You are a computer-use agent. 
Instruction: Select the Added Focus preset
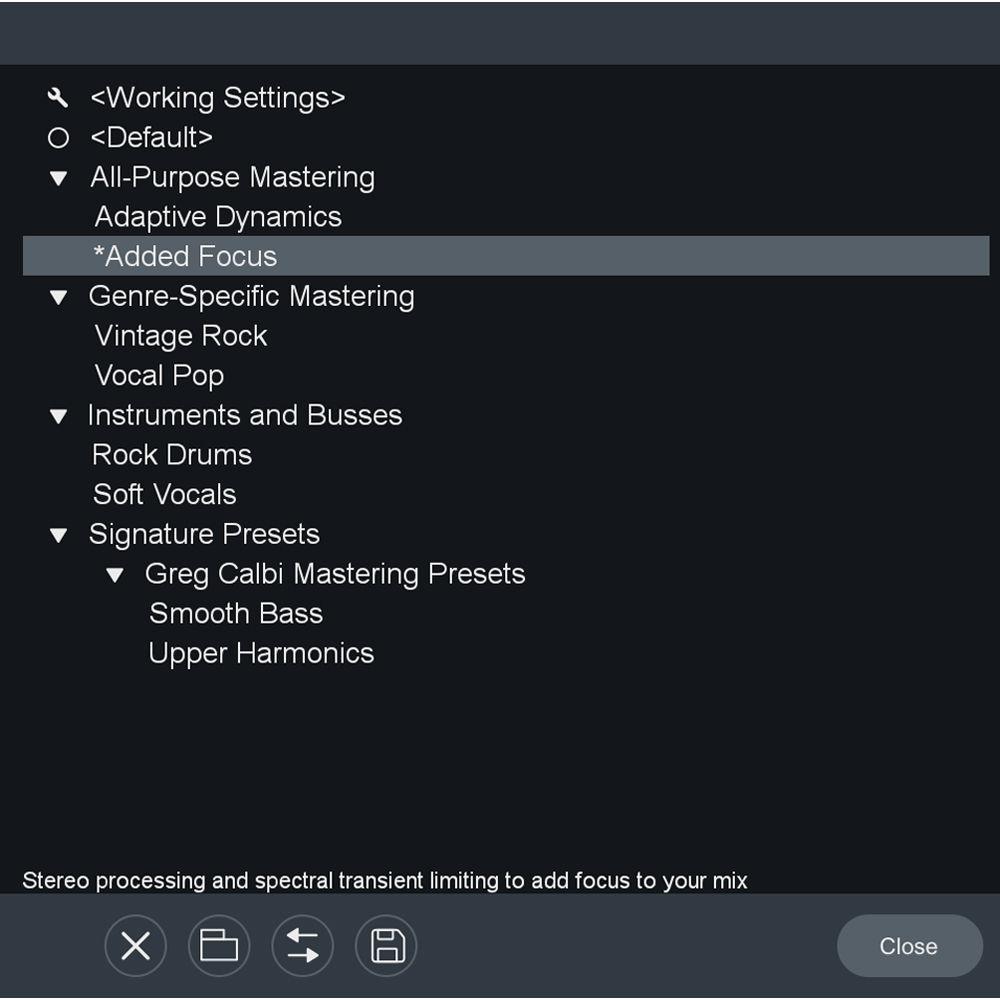[x=185, y=256]
